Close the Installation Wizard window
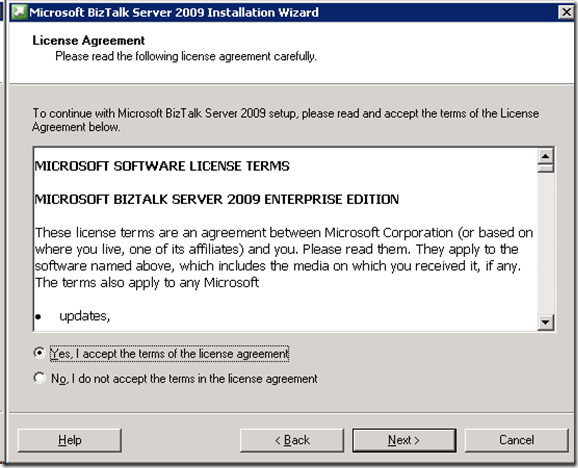Image resolution: width=578 pixels, height=468 pixels. 566,12
